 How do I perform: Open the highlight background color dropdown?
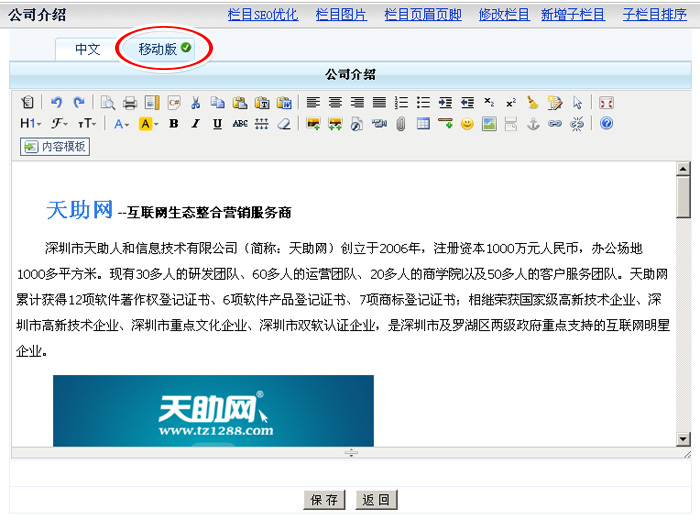(x=149, y=124)
